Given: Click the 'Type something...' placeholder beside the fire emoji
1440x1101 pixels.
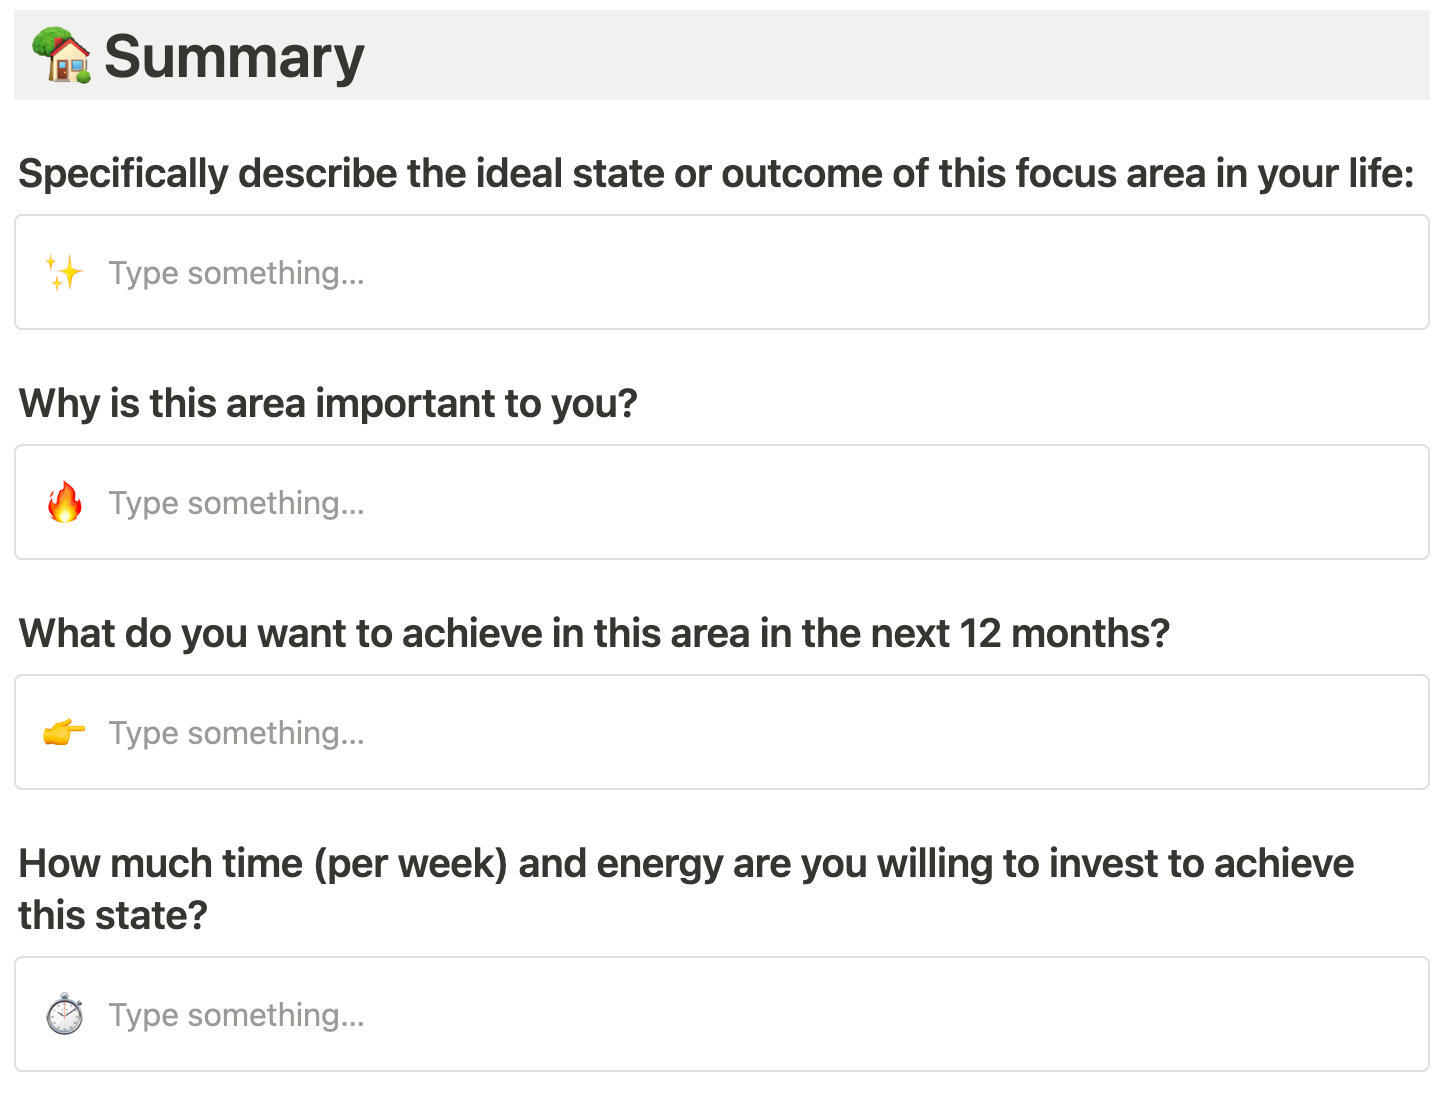Looking at the screenshot, I should tap(236, 502).
